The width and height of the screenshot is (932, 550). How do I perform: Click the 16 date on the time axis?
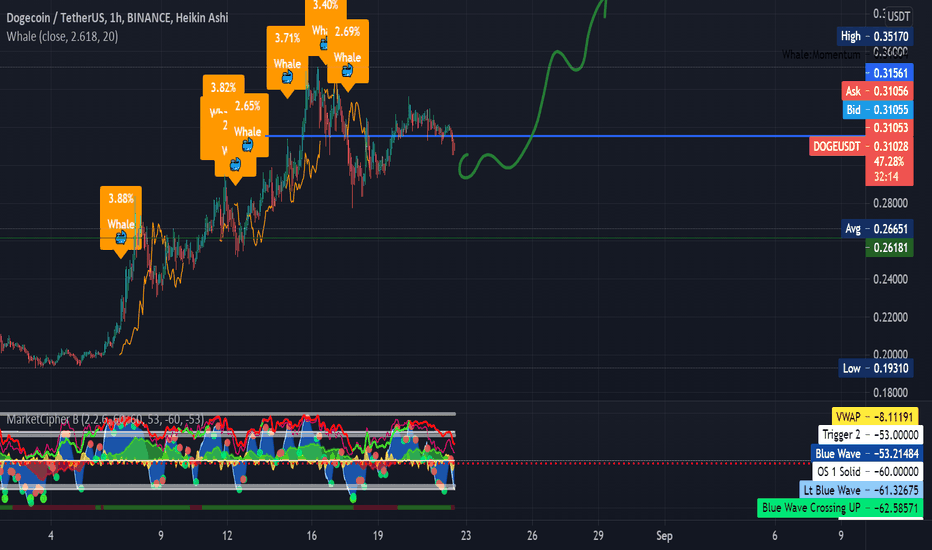pos(311,536)
